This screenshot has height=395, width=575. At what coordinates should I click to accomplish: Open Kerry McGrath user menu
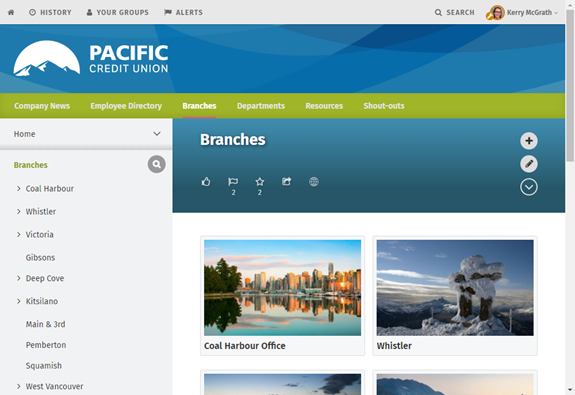523,12
